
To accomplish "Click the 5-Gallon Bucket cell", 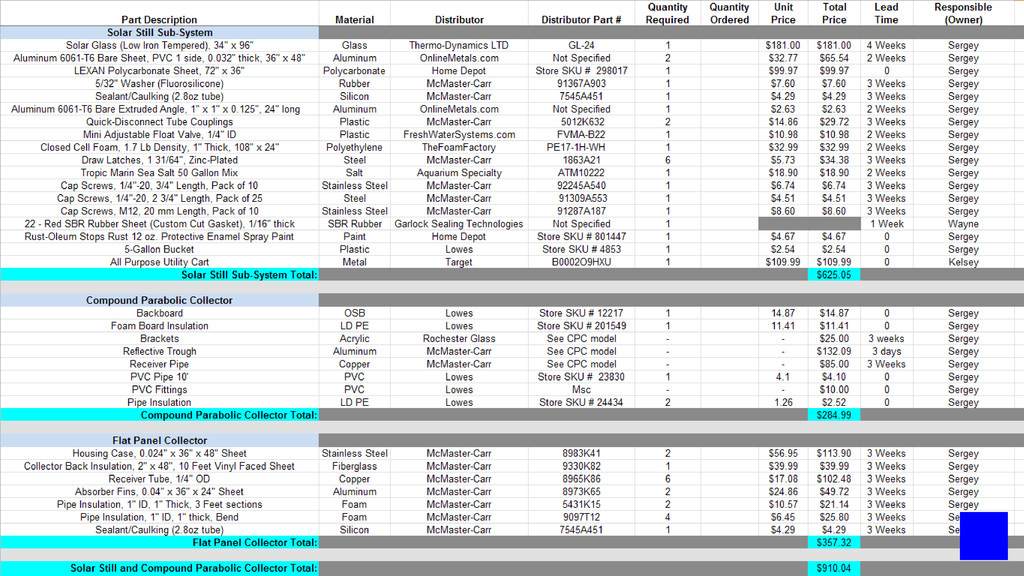I will tap(159, 249).
